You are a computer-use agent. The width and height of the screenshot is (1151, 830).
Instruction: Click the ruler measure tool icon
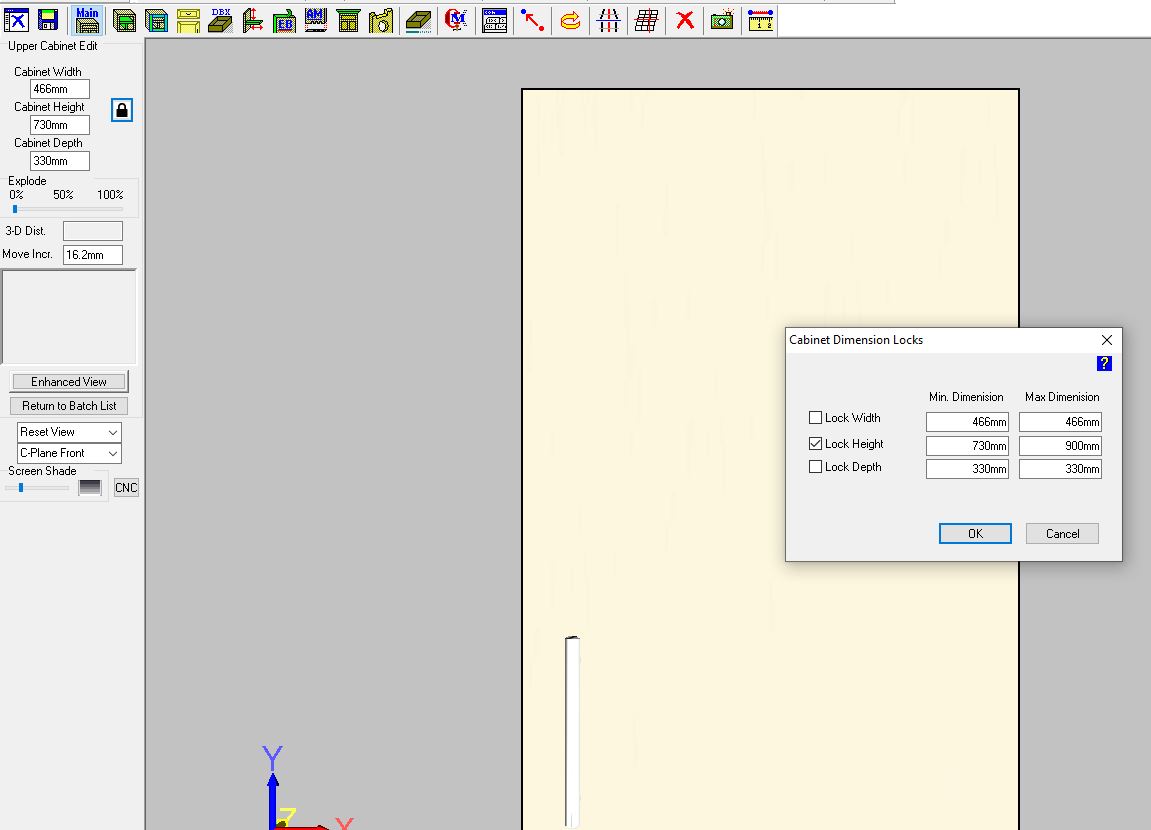(x=761, y=20)
